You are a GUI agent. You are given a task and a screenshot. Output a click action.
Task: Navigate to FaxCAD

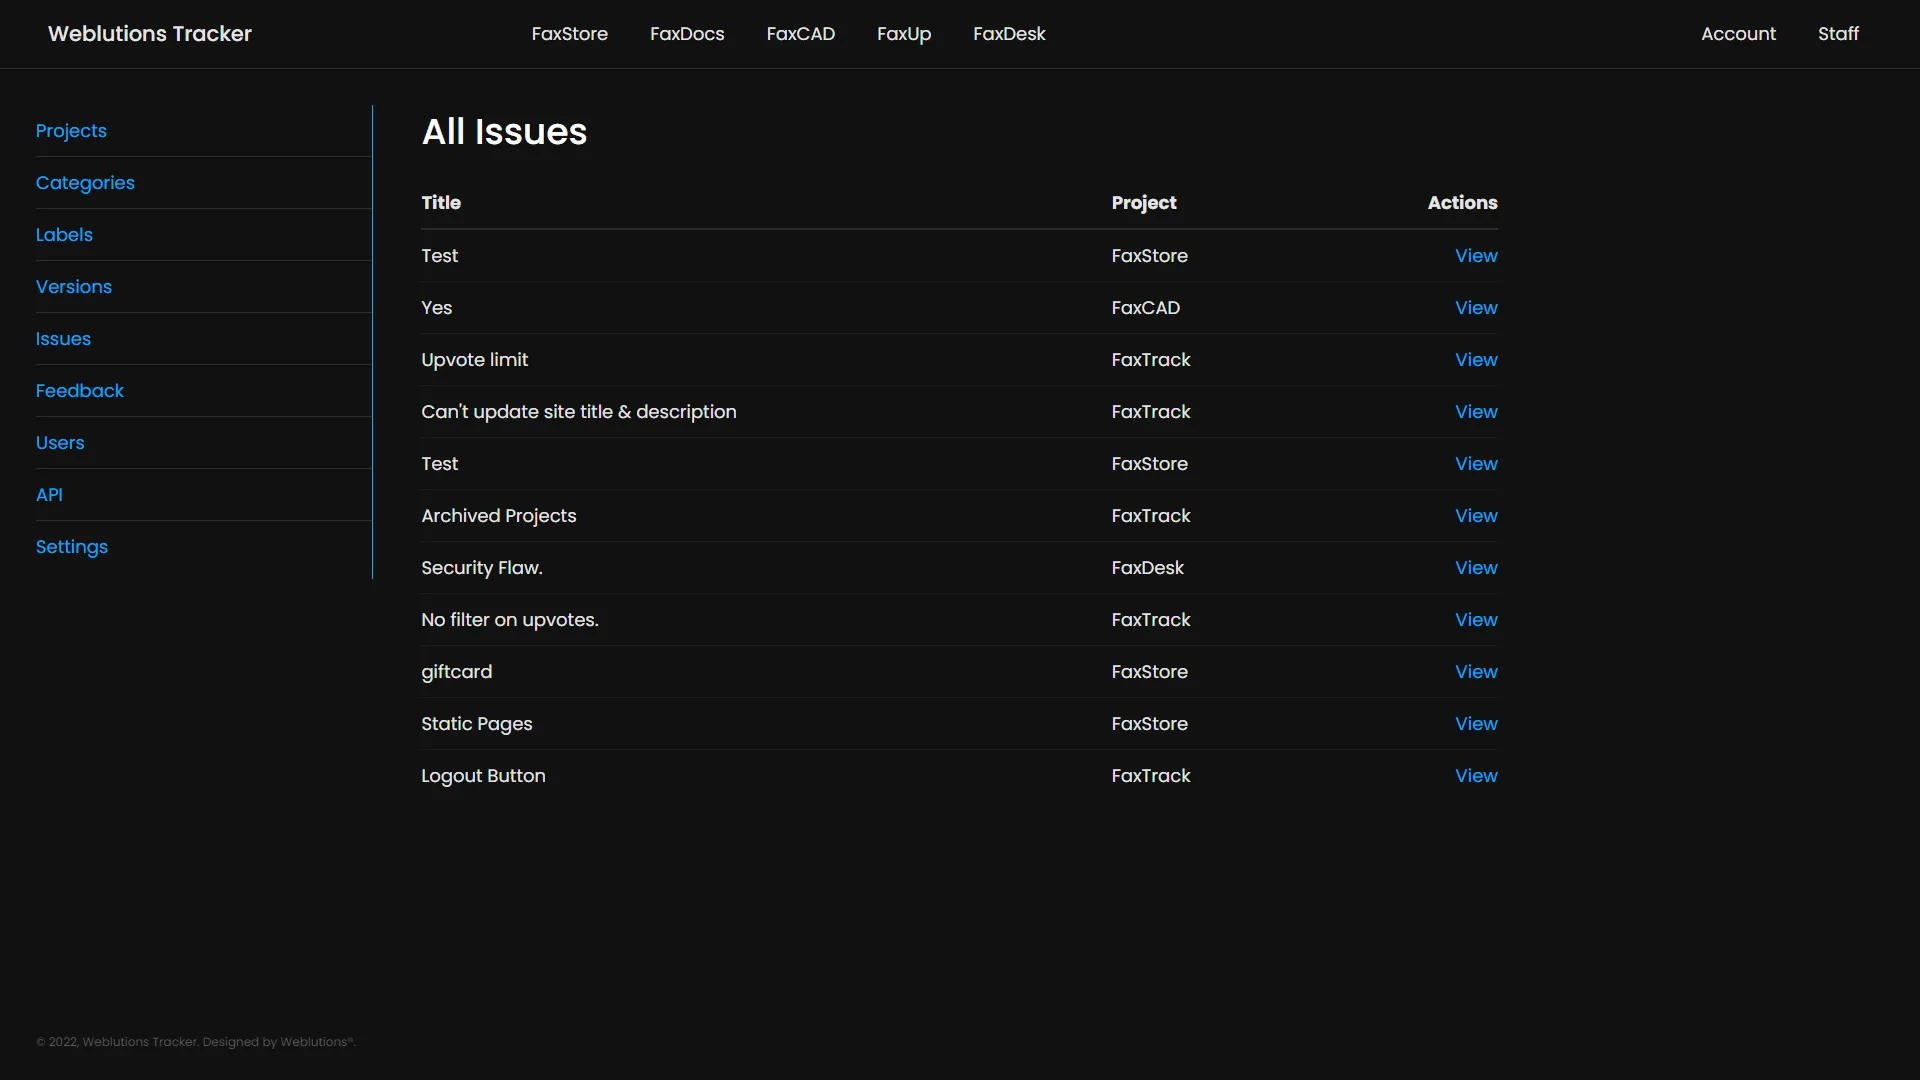point(800,33)
